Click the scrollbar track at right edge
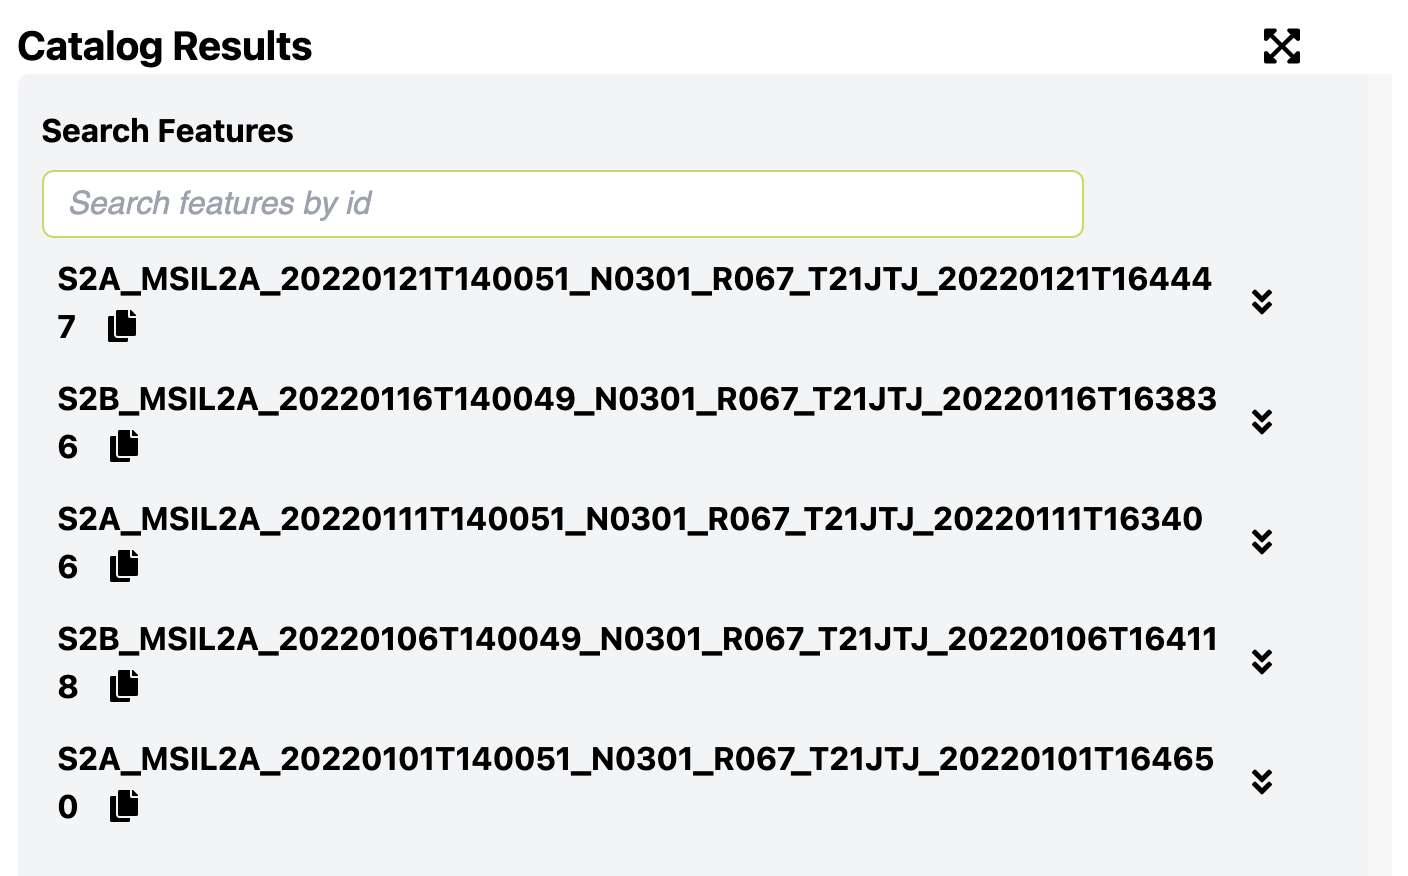This screenshot has width=1408, height=876. [x=1380, y=475]
